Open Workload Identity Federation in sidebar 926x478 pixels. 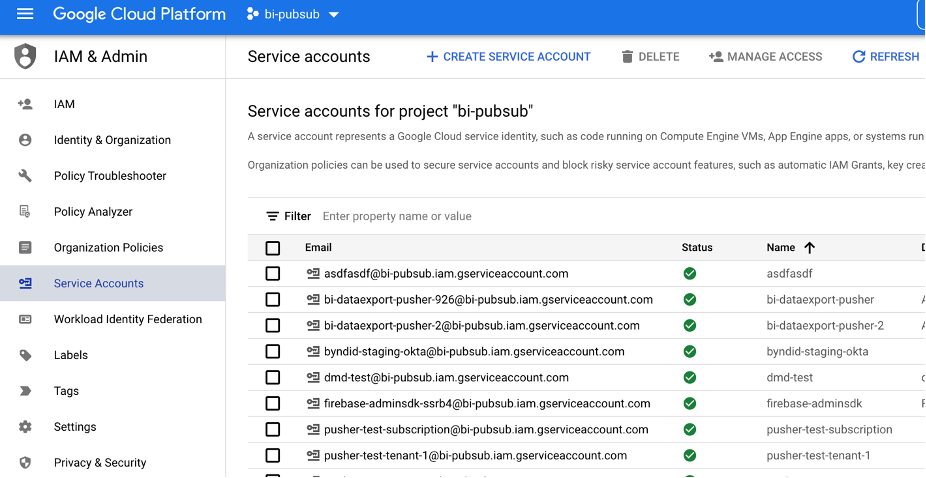click(x=112, y=319)
